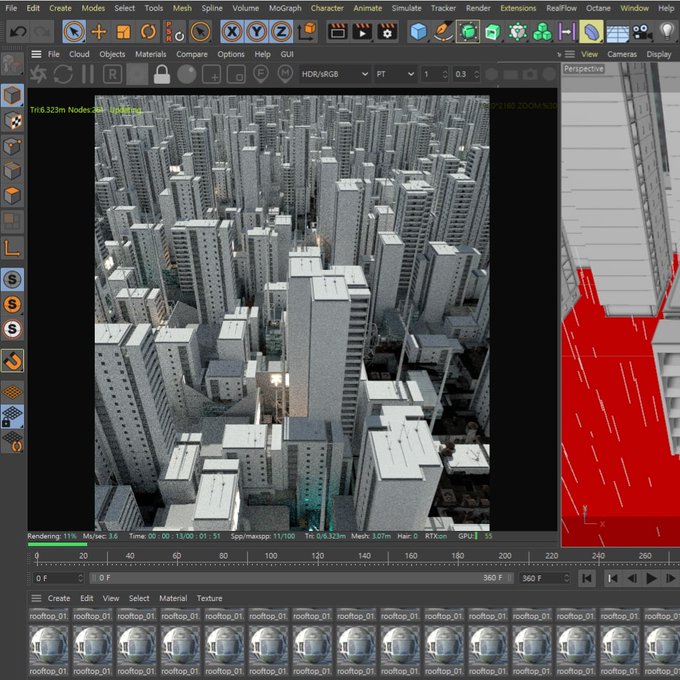
Task: Select the Live Selection arrow tool
Action: tap(74, 32)
